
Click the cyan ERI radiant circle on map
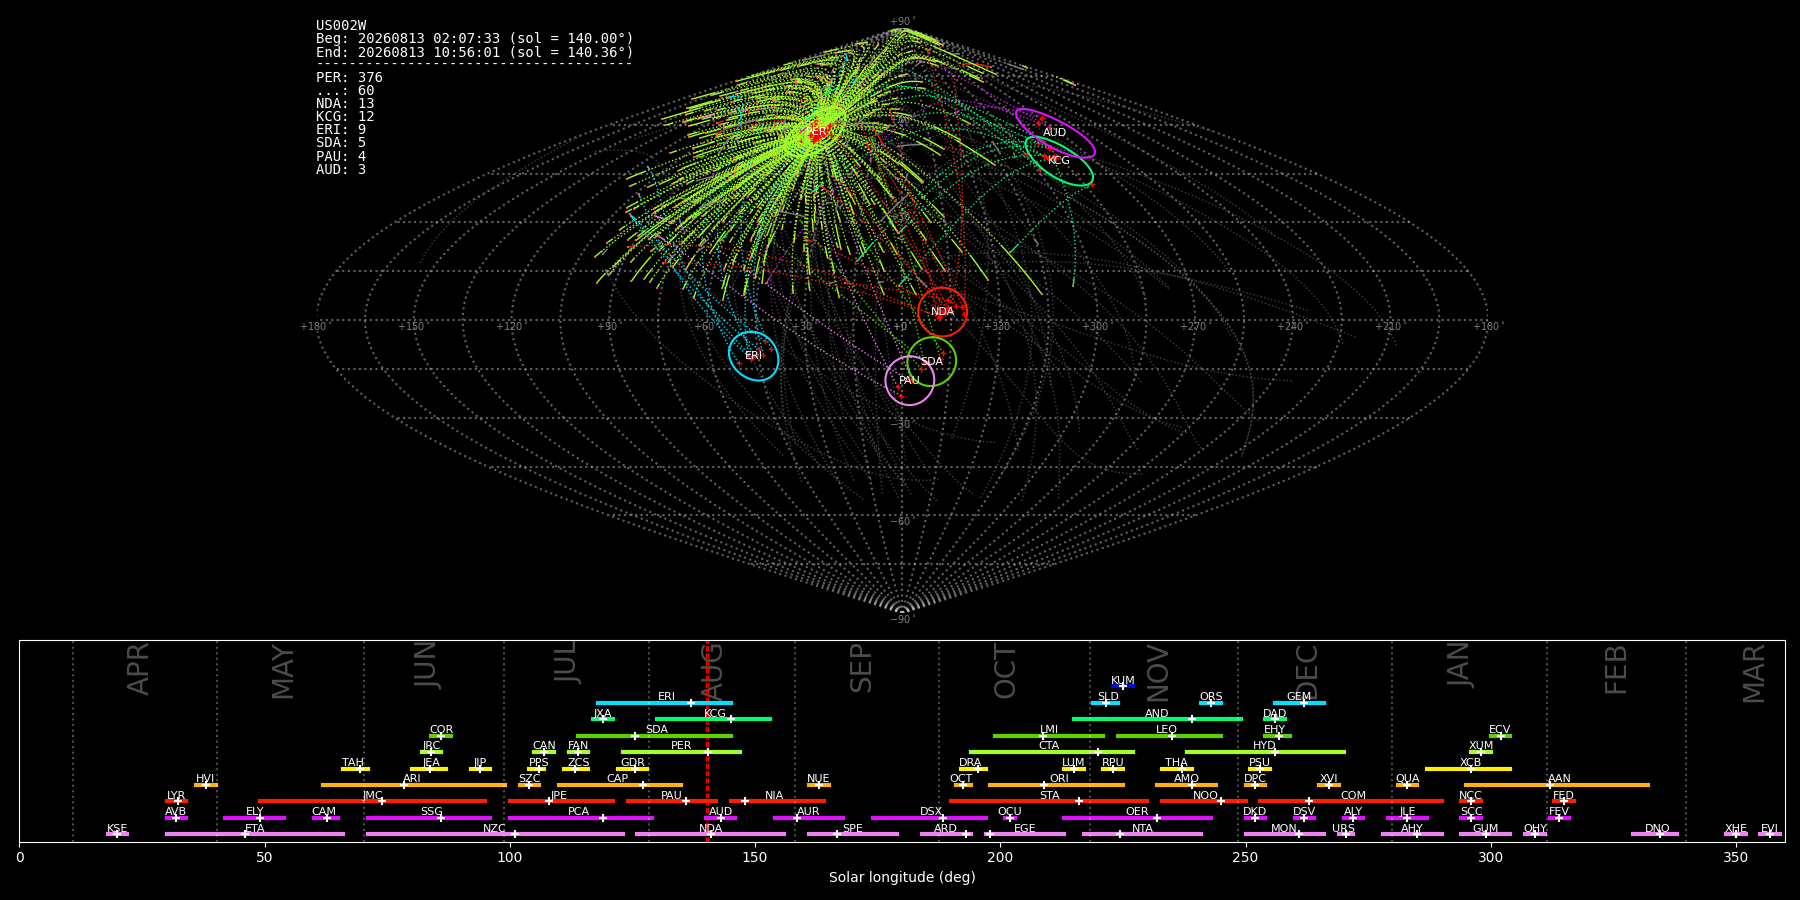pyautogui.click(x=753, y=356)
